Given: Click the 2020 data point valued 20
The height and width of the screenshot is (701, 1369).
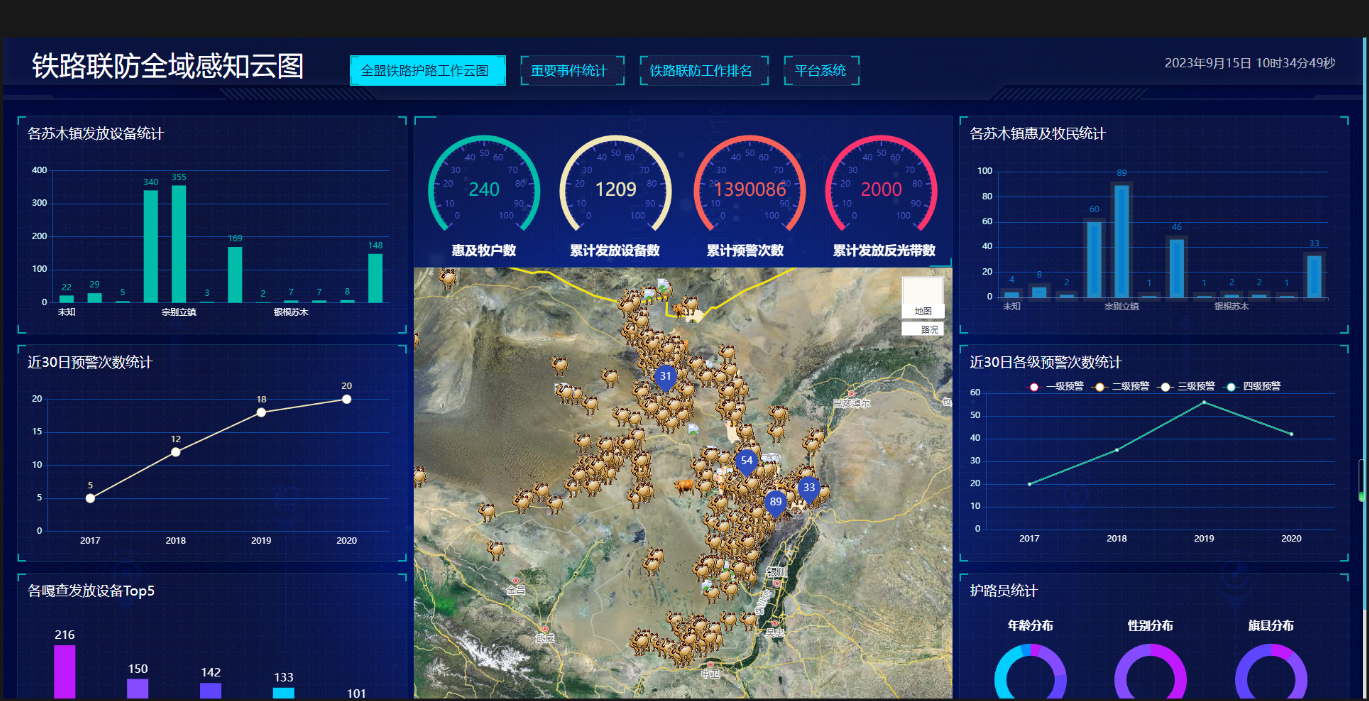Looking at the screenshot, I should click(346, 399).
